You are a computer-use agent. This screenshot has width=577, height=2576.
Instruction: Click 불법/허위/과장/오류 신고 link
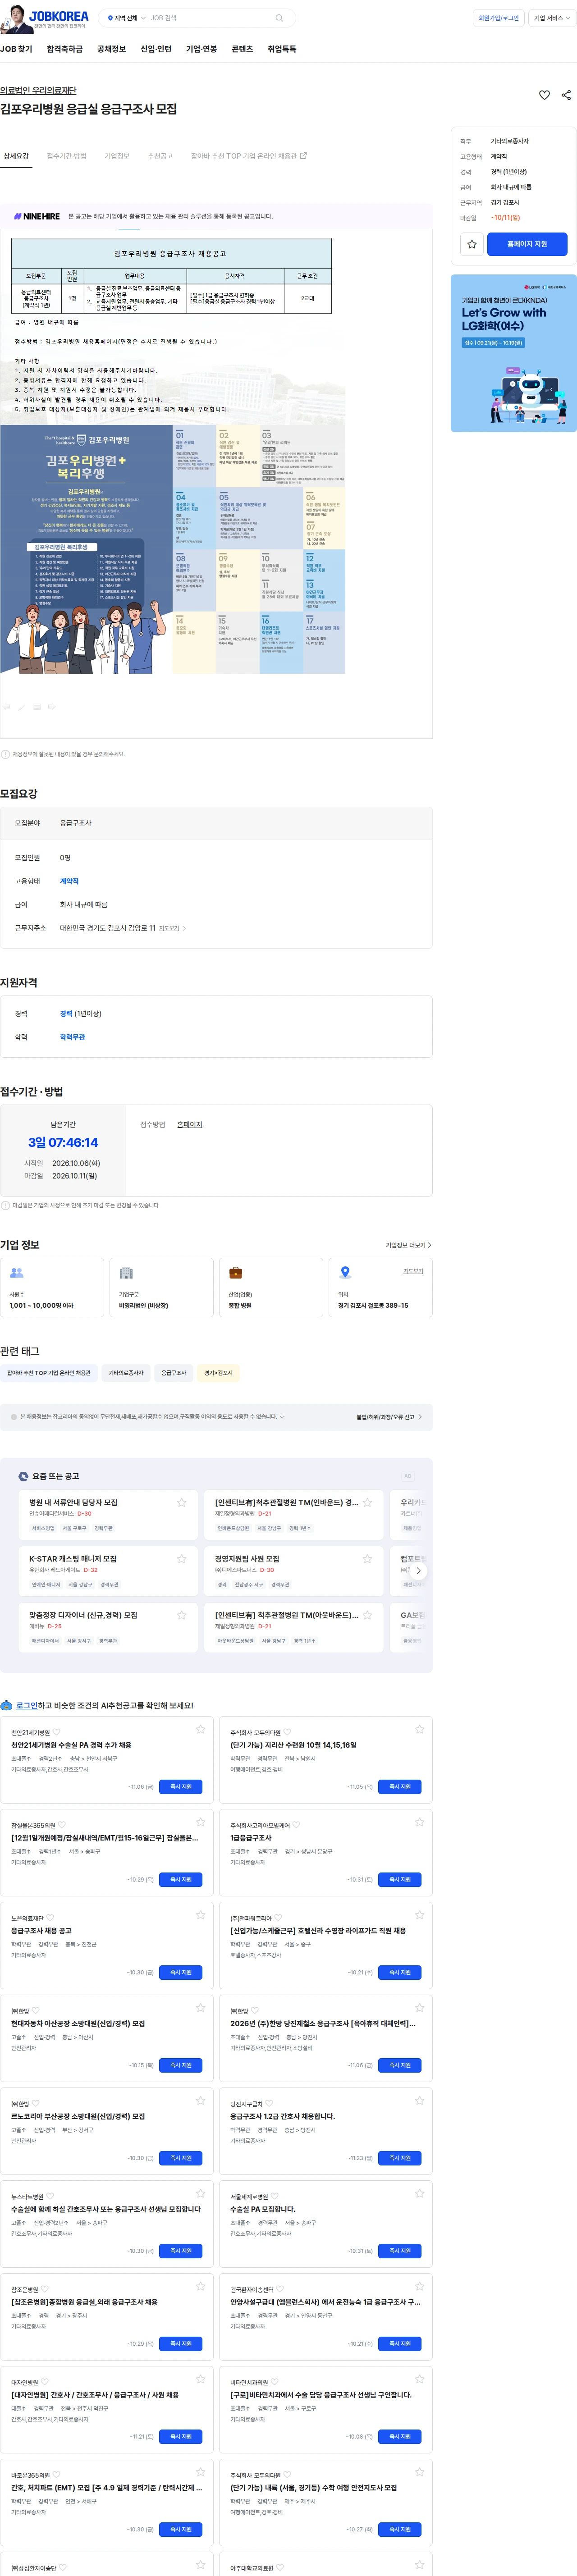tap(389, 1417)
